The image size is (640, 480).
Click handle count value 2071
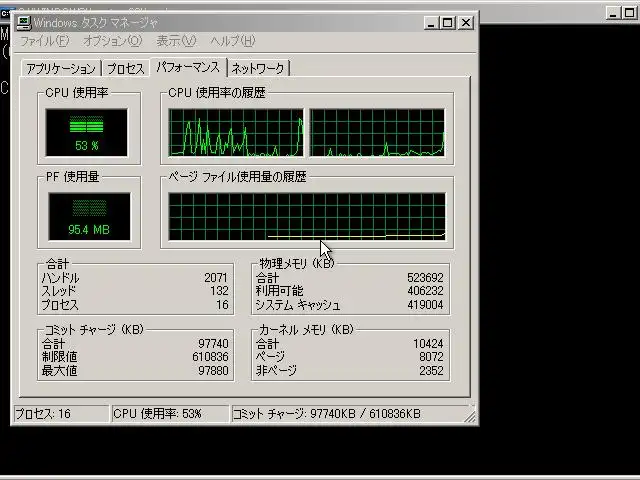[x=216, y=278]
